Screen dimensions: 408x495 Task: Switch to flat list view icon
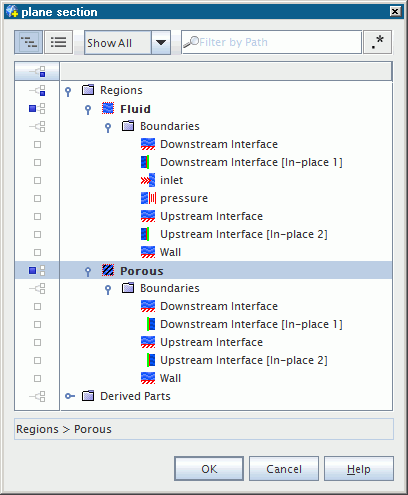click(58, 42)
